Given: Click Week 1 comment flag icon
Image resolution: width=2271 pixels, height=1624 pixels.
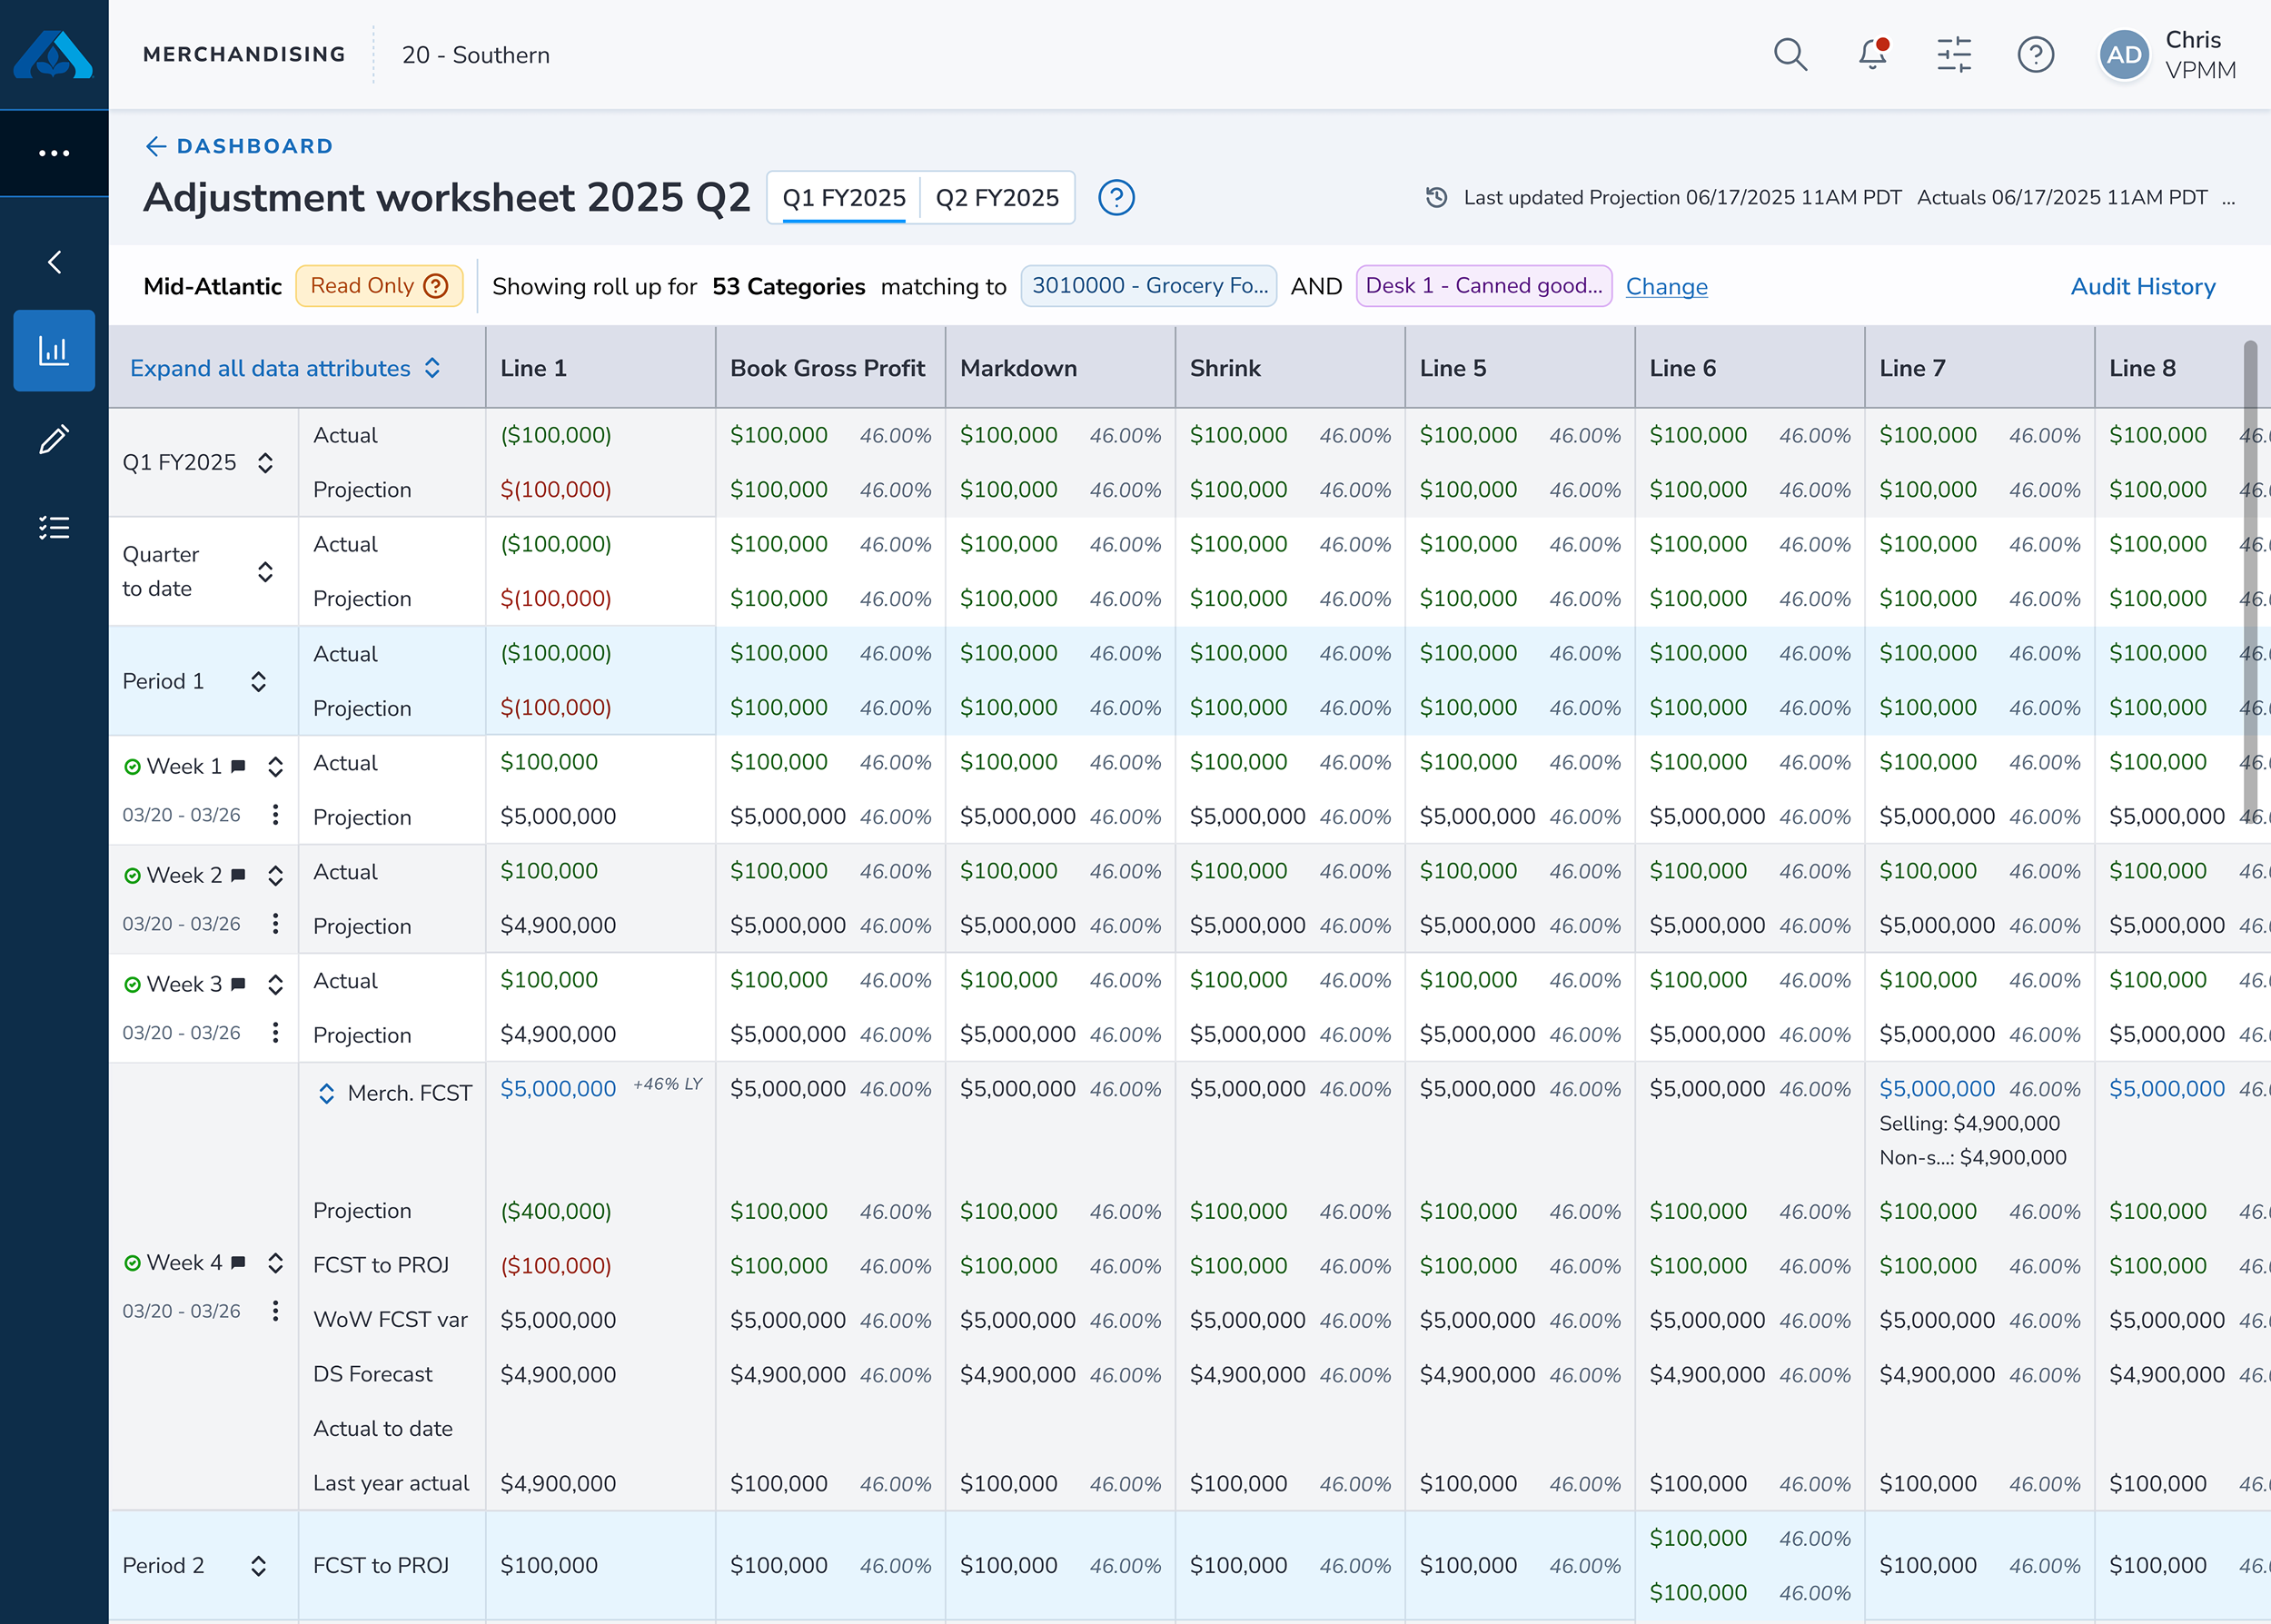Looking at the screenshot, I should click(238, 766).
